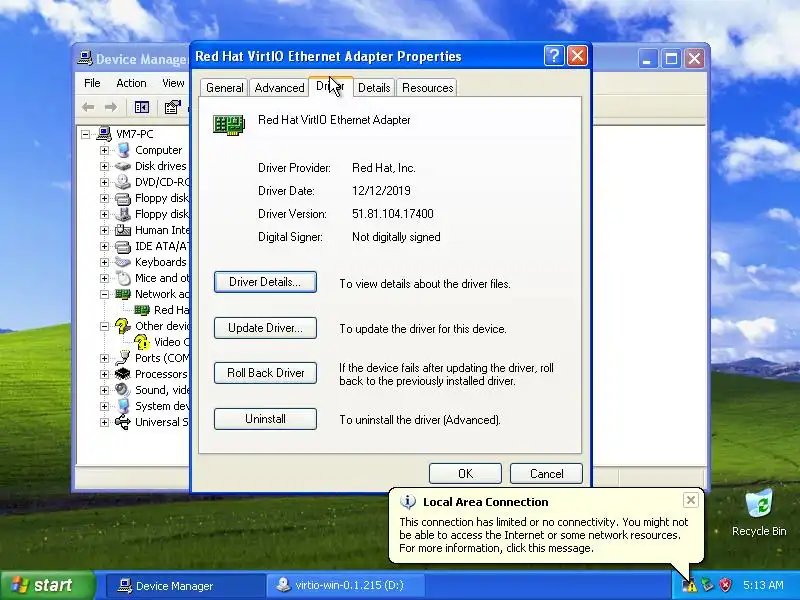Image resolution: width=800 pixels, height=600 pixels.
Task: Select the Video Controller warning icon
Action: [142, 342]
